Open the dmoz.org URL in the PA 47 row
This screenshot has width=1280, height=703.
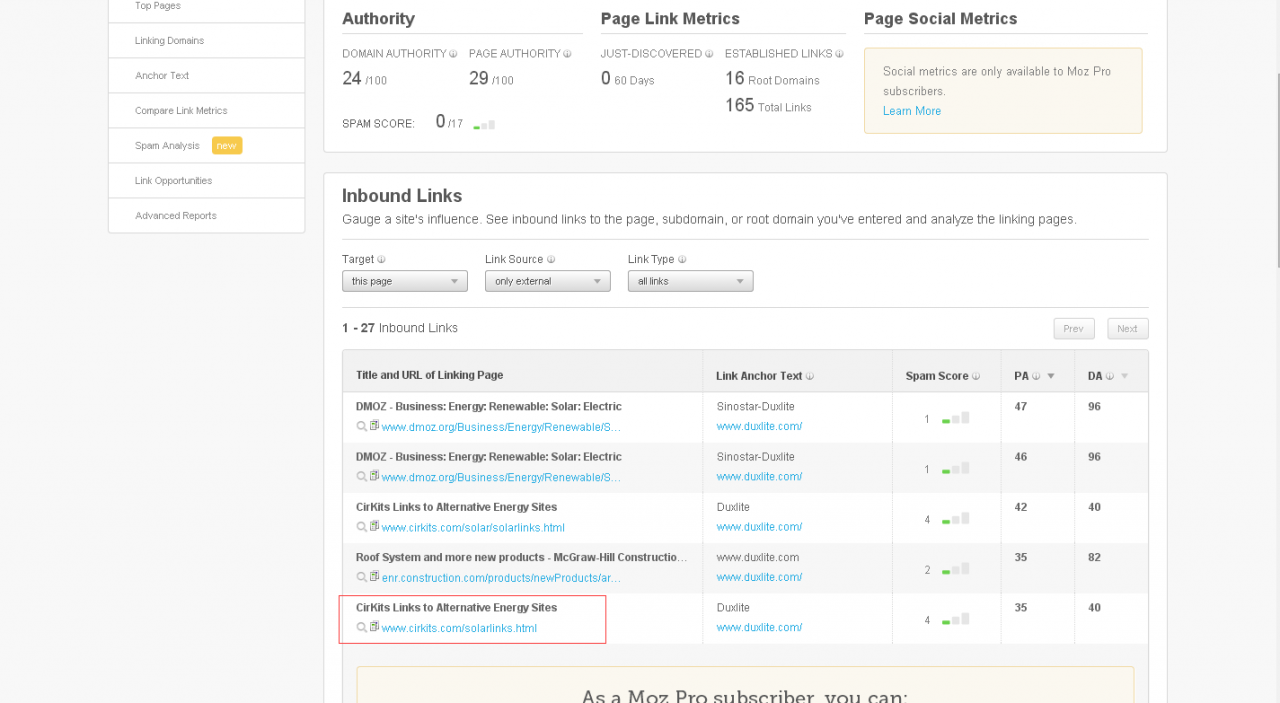click(501, 427)
